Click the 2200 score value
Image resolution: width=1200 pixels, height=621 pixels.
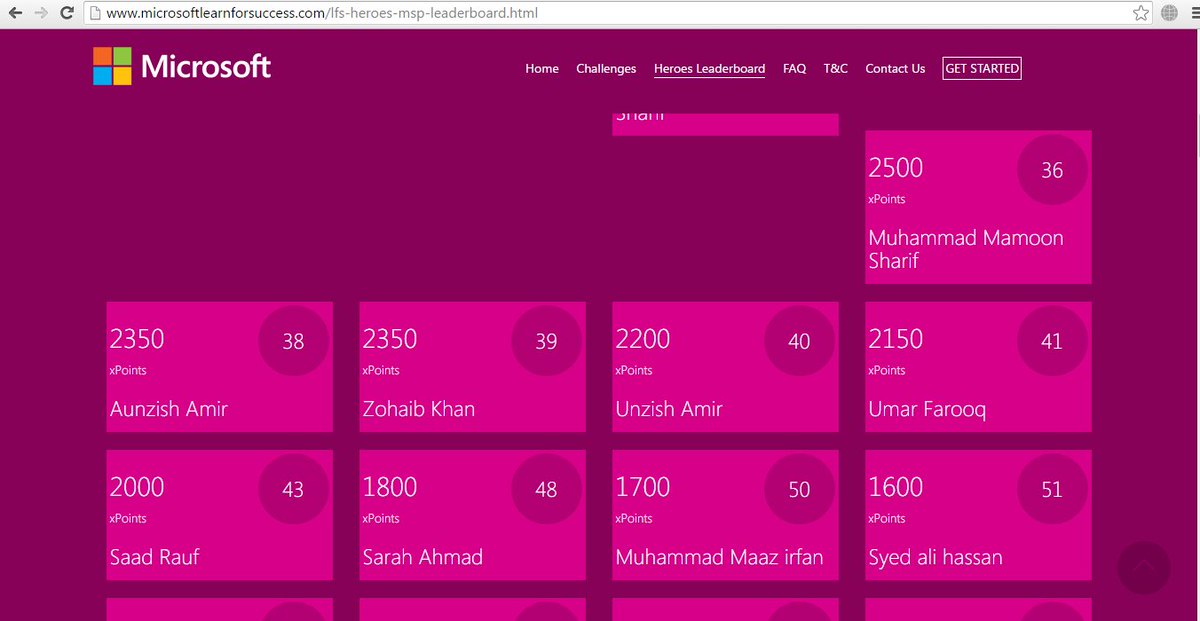(643, 339)
